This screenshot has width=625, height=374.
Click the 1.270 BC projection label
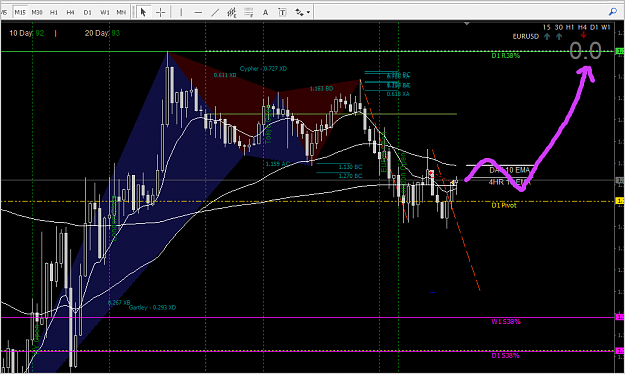(x=350, y=176)
